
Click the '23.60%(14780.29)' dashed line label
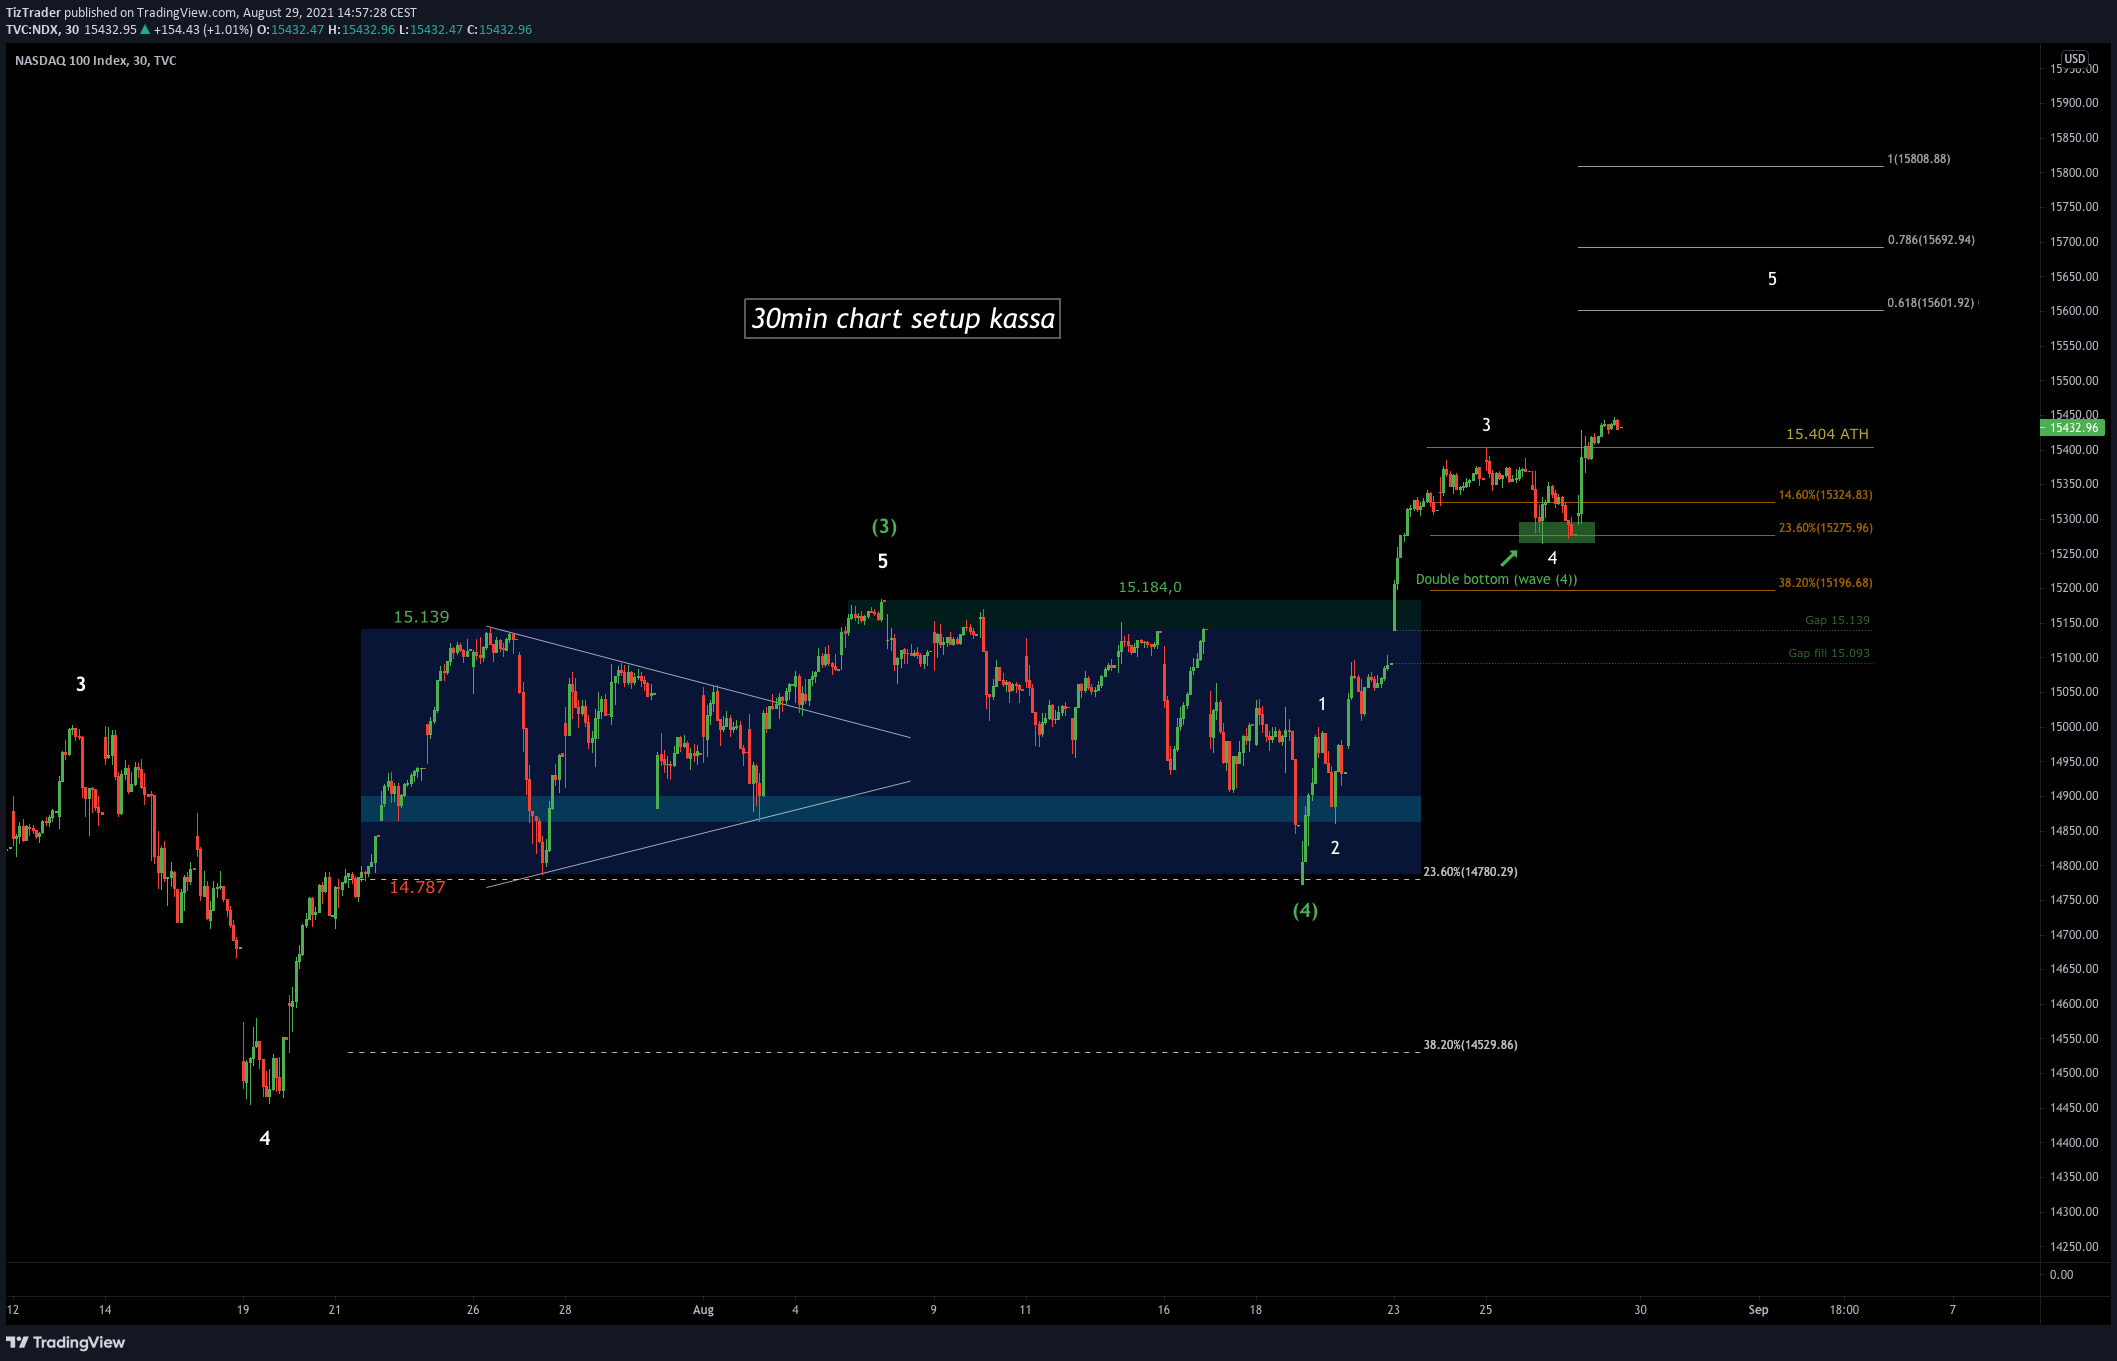pos(1470,872)
